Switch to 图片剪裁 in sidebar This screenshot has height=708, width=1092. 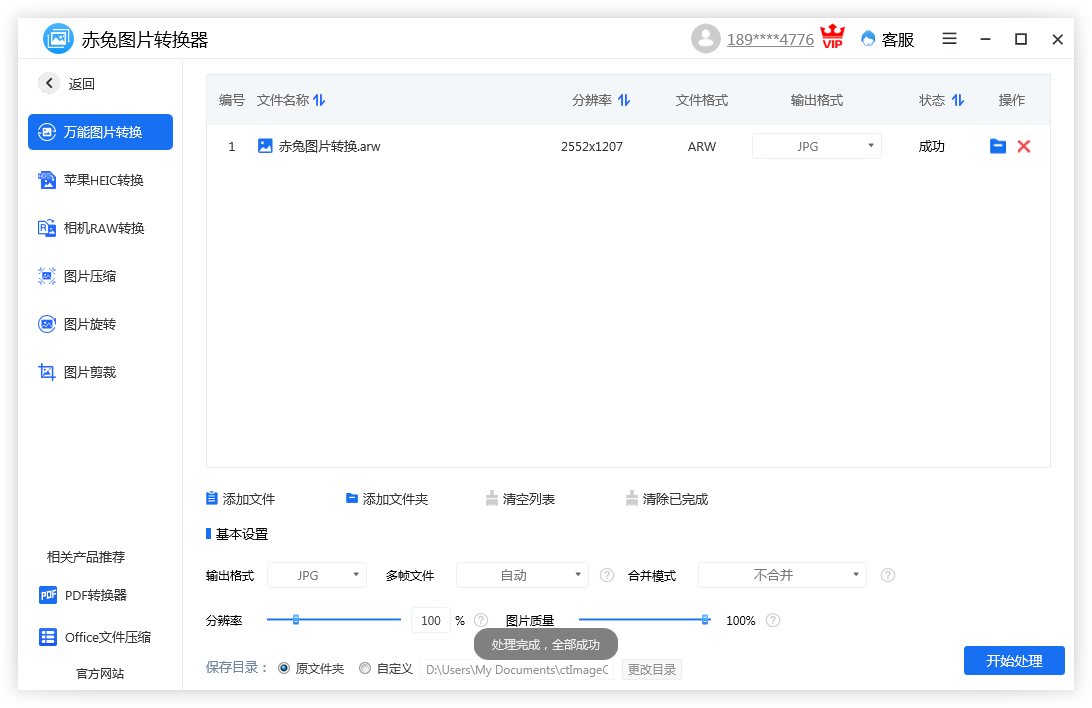(x=77, y=372)
